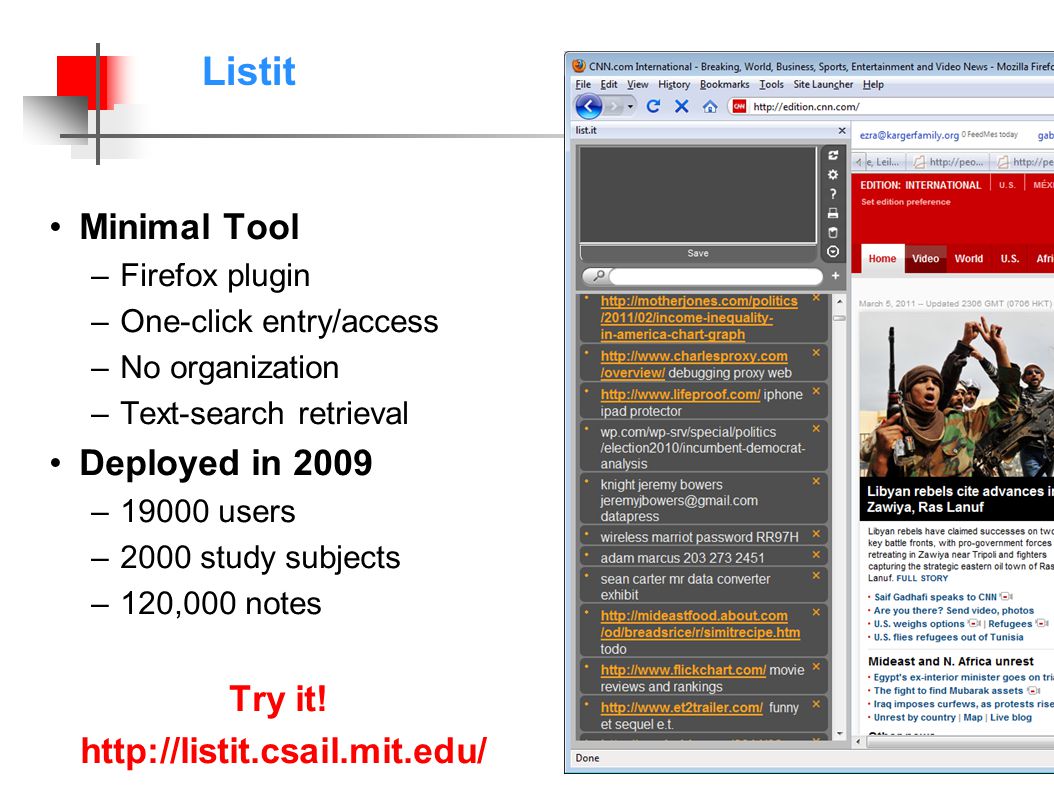Open the charlesproxy.com overview link
Viewport: 1054px width, 790px height.
pos(694,364)
